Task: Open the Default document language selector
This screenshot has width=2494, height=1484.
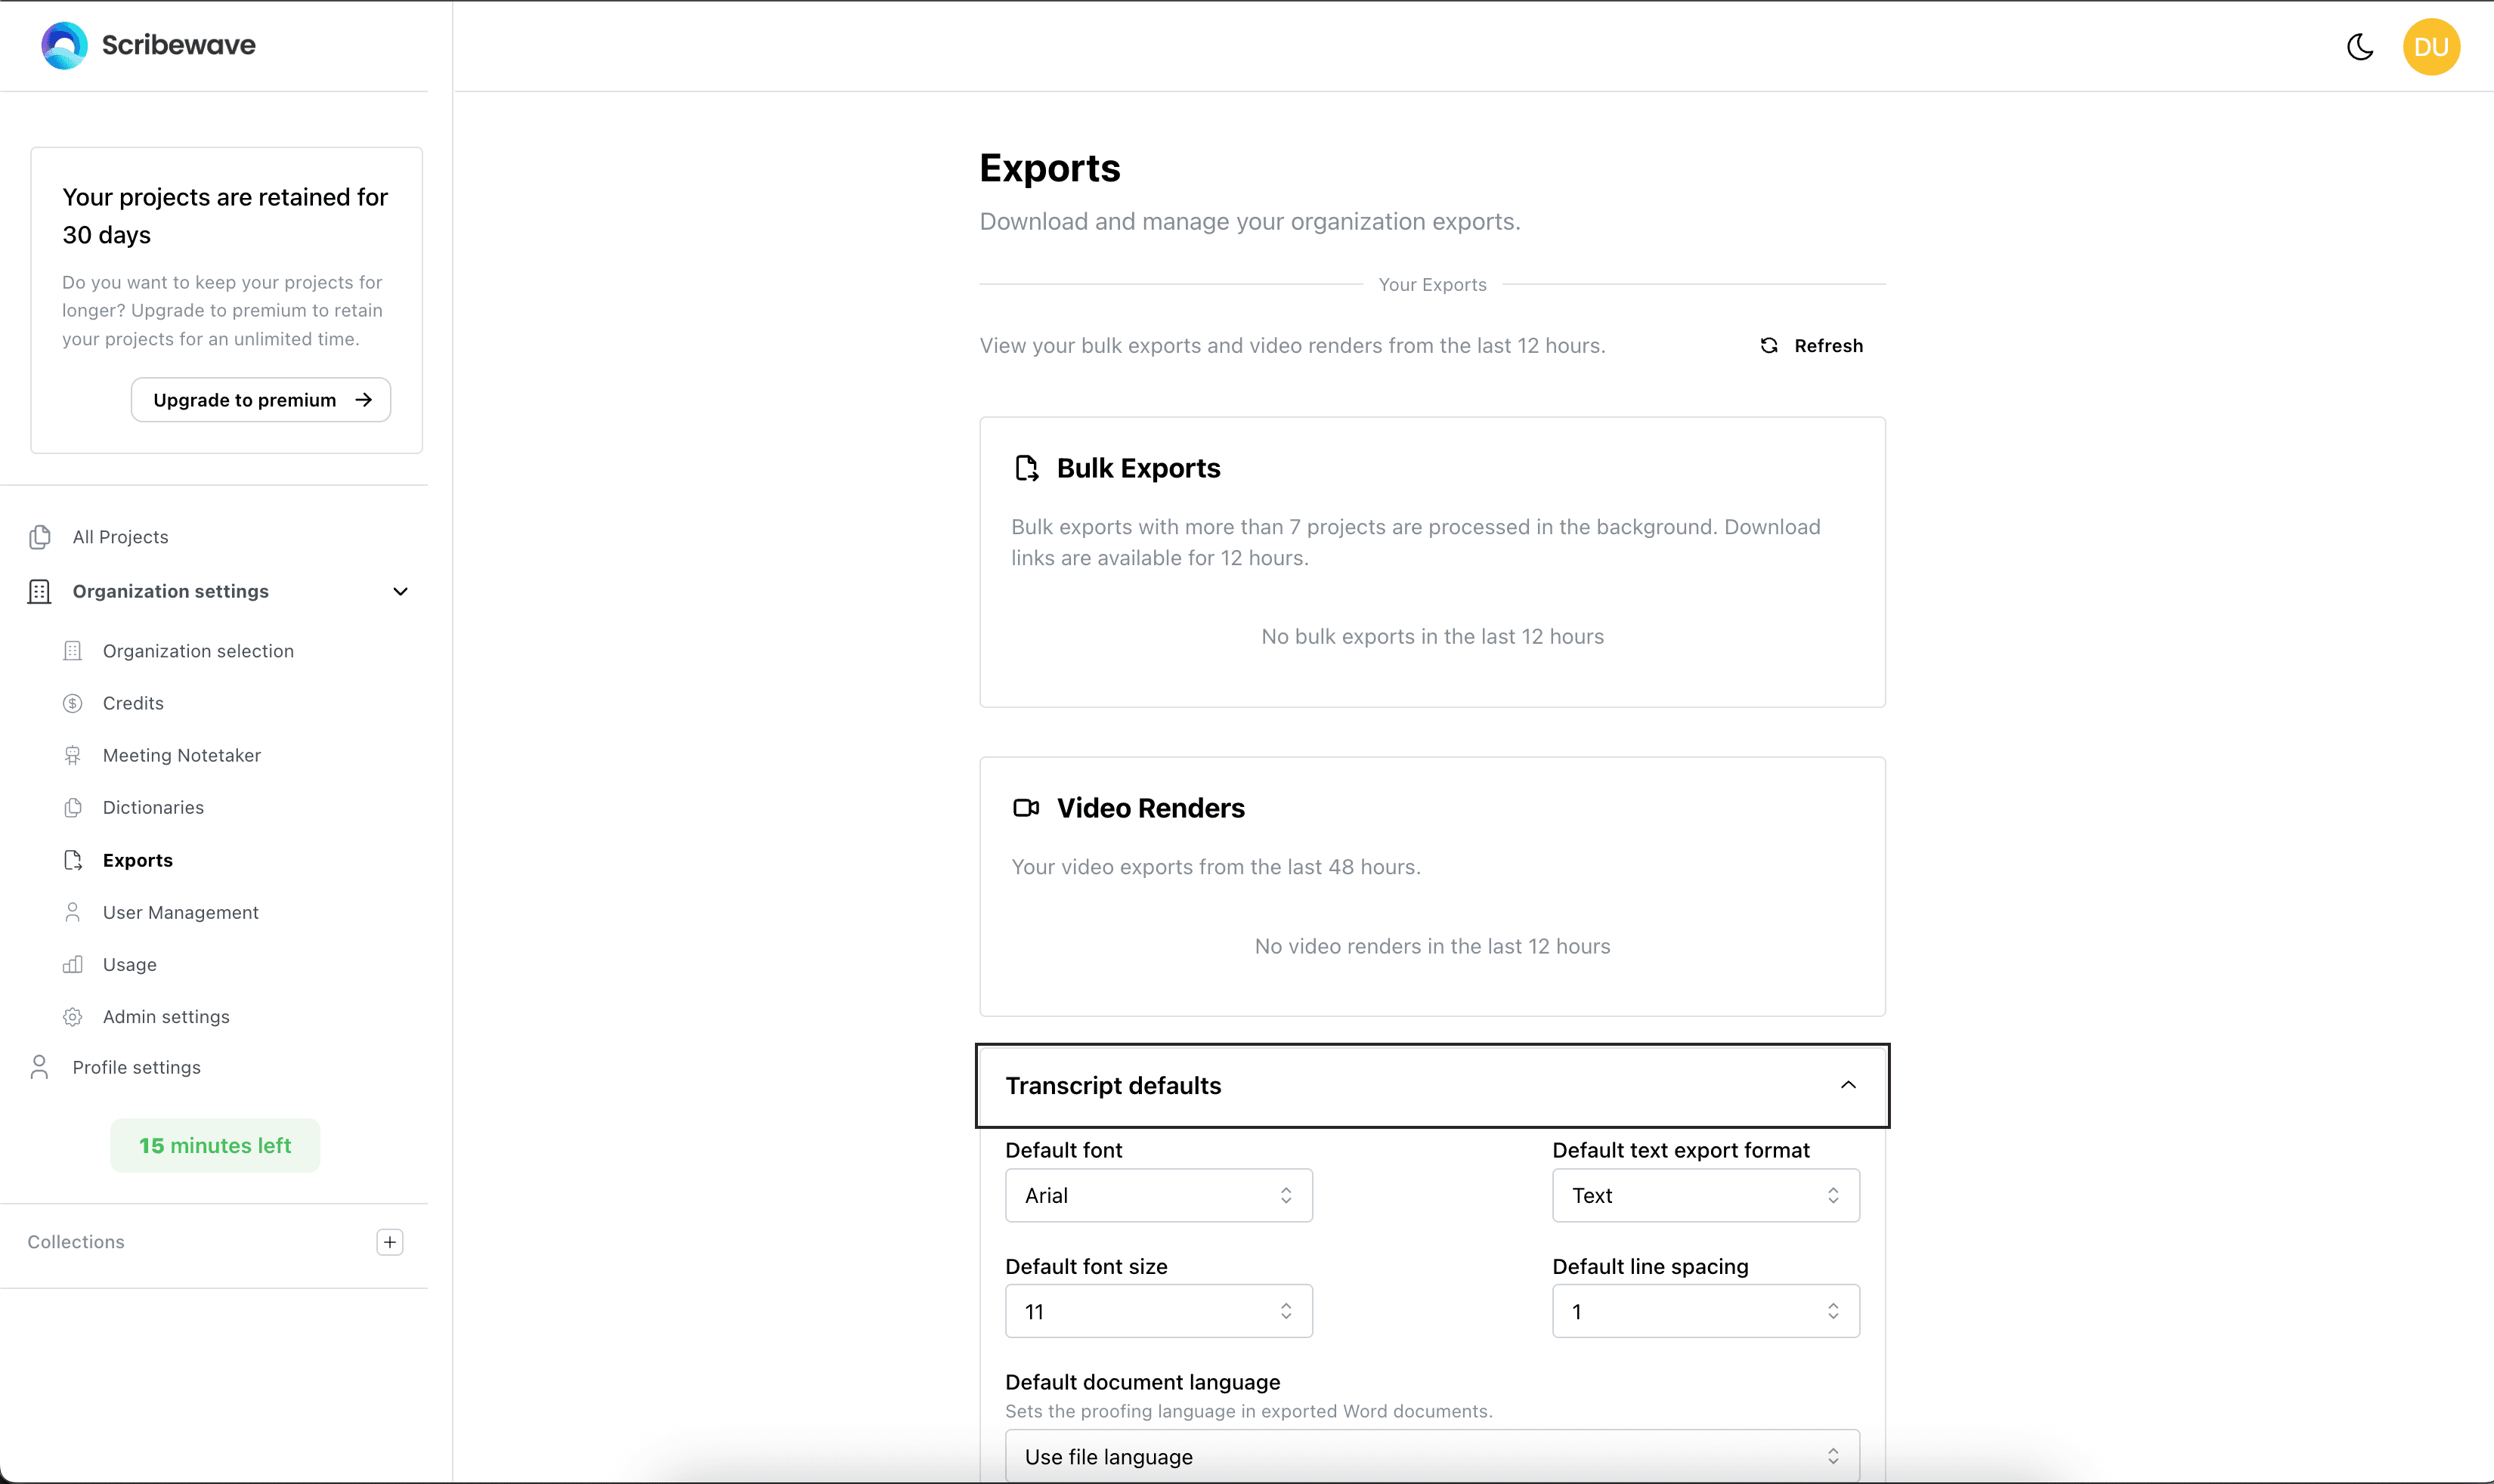Action: 1432,1456
